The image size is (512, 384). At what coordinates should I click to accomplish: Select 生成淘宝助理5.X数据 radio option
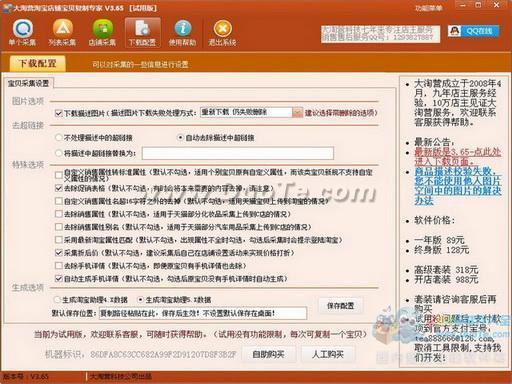coord(141,300)
